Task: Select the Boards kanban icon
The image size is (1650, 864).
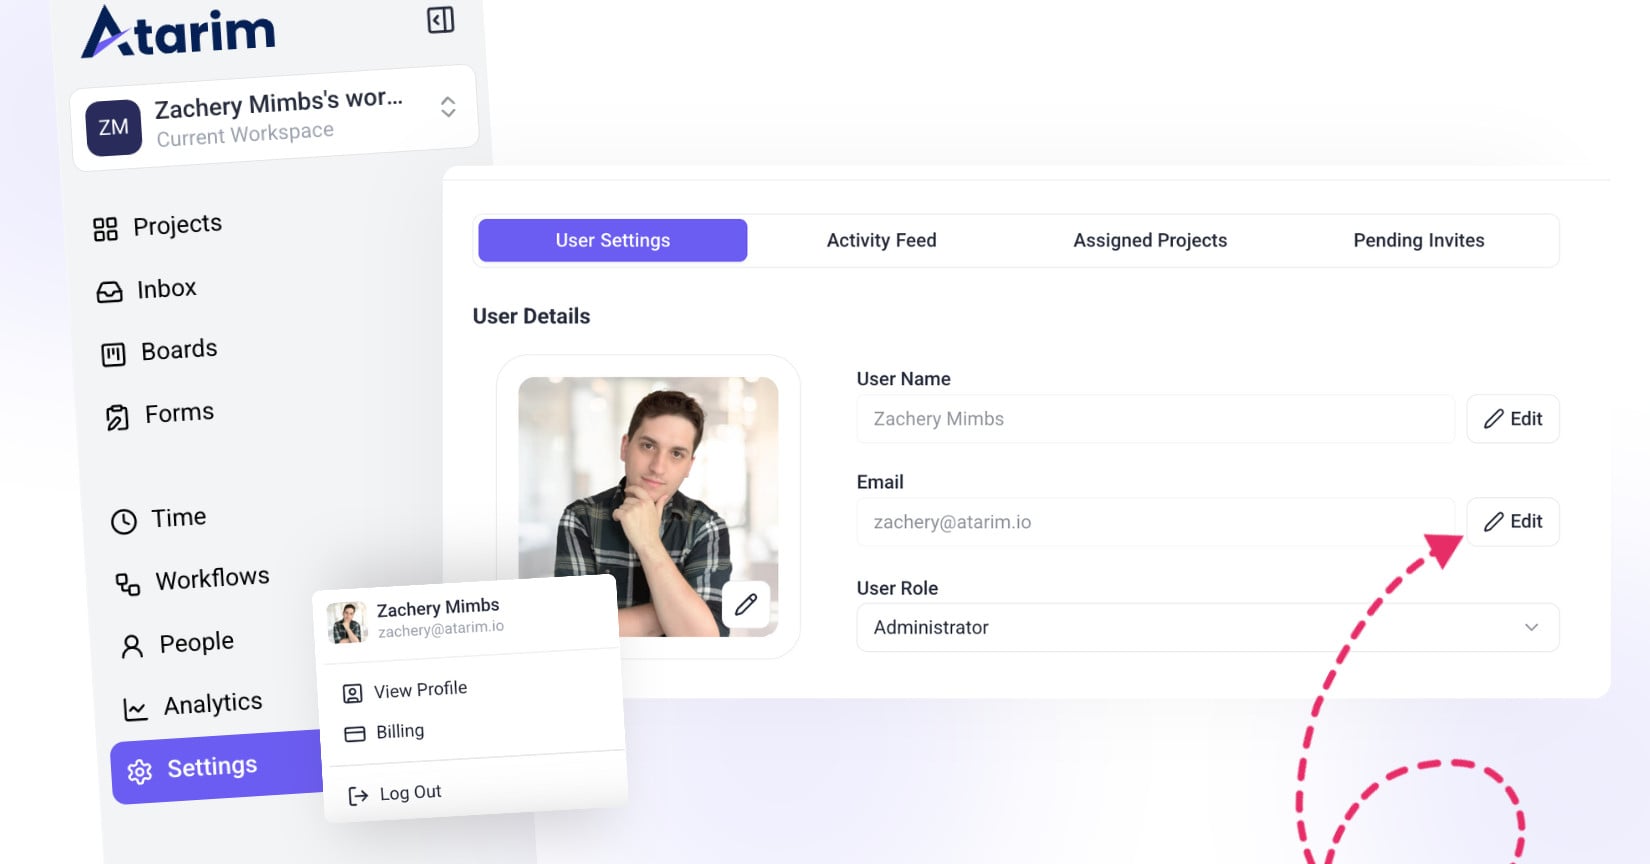Action: pos(113,354)
